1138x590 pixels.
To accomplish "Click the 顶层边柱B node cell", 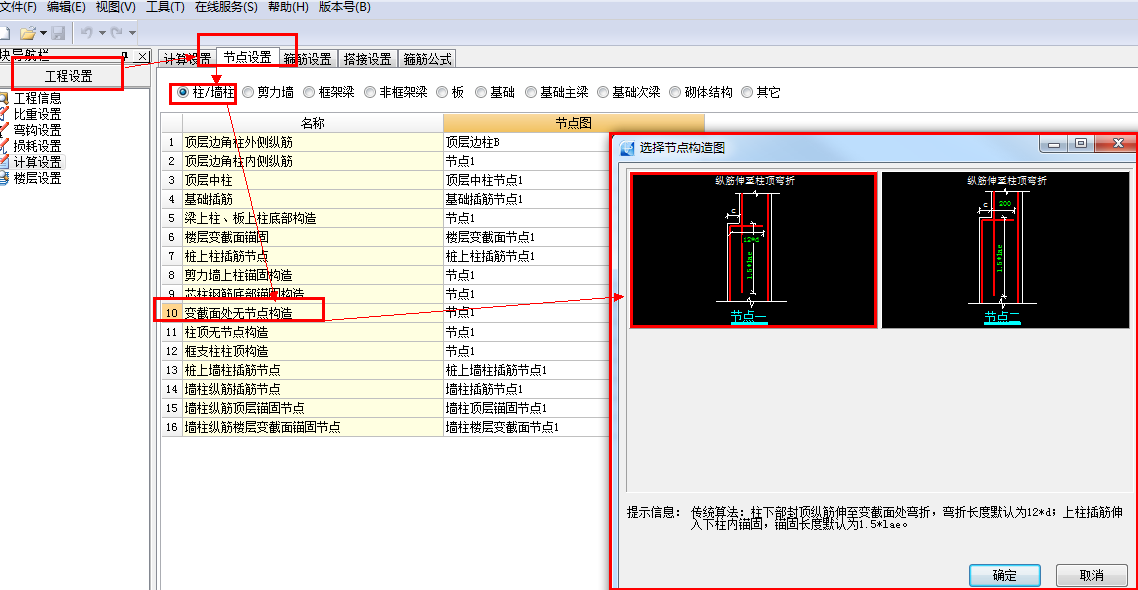I will click(526, 142).
